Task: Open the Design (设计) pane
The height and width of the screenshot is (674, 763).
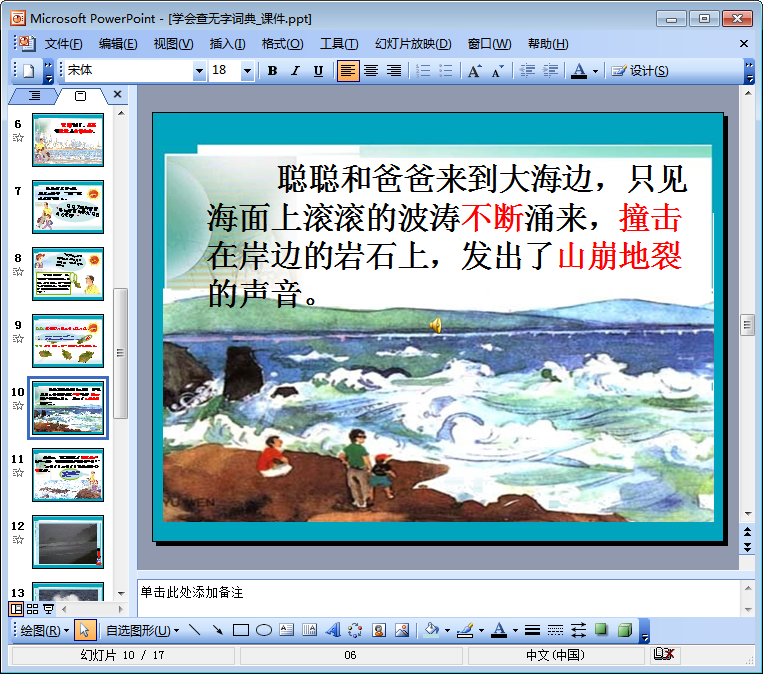Action: (x=640, y=71)
